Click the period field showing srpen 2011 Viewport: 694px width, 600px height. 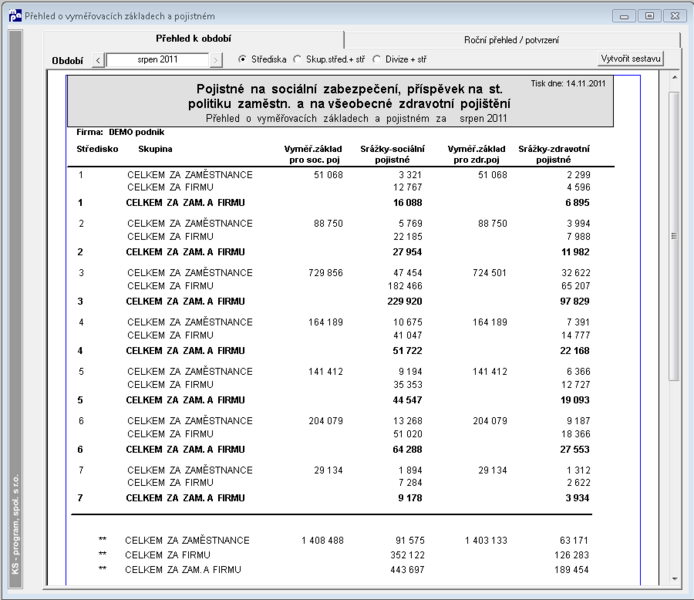click(x=157, y=60)
